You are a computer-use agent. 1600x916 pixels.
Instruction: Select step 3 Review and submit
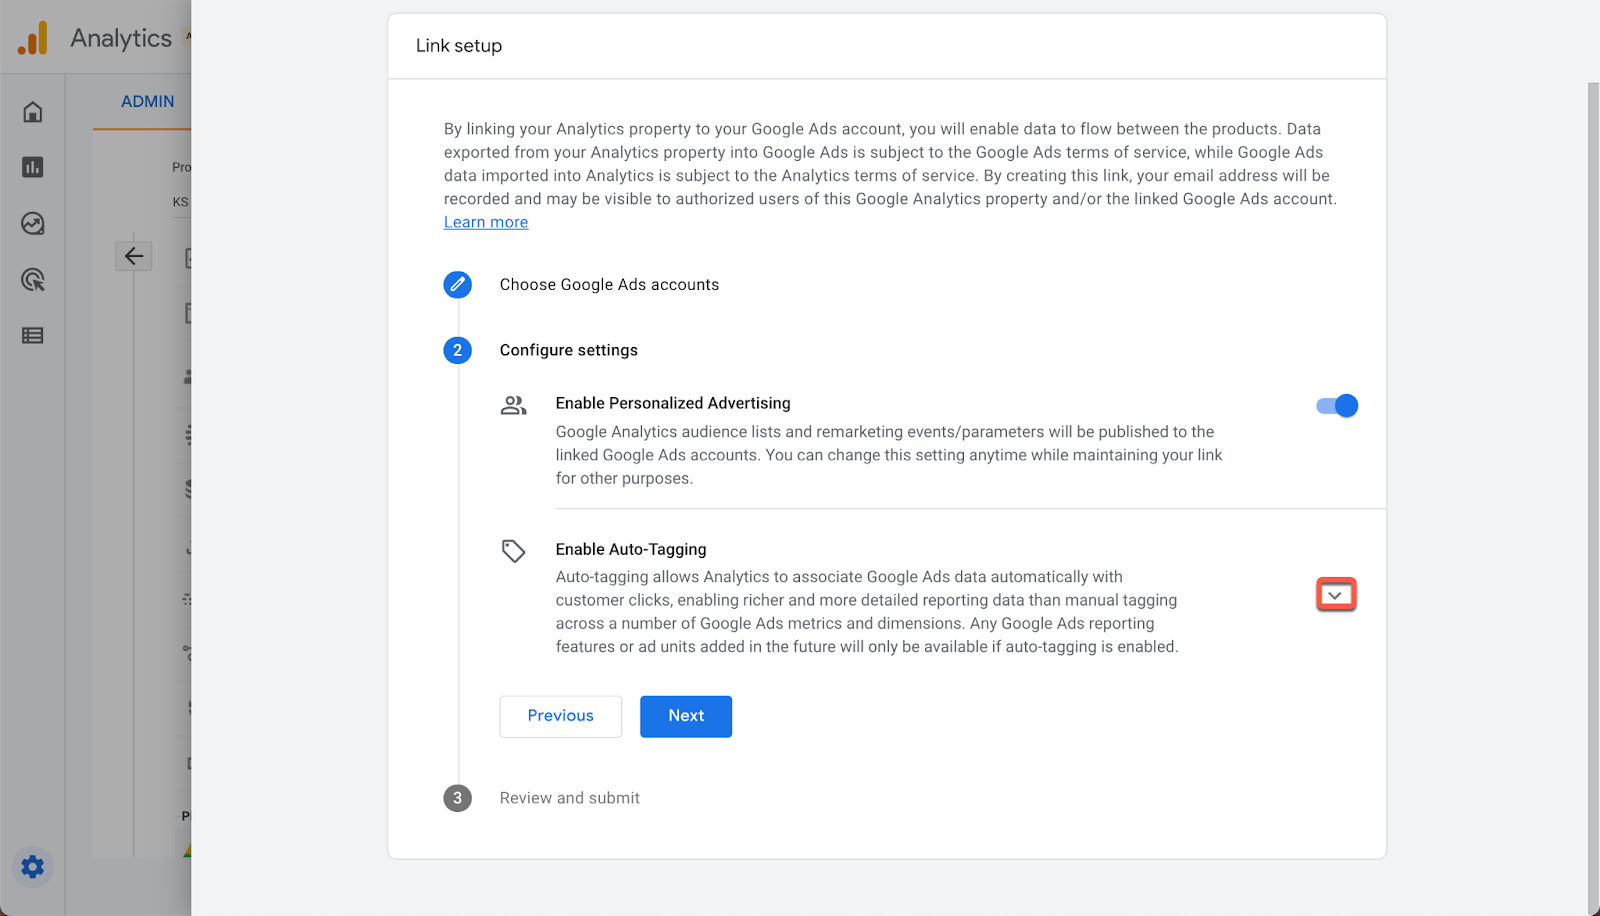click(x=569, y=798)
